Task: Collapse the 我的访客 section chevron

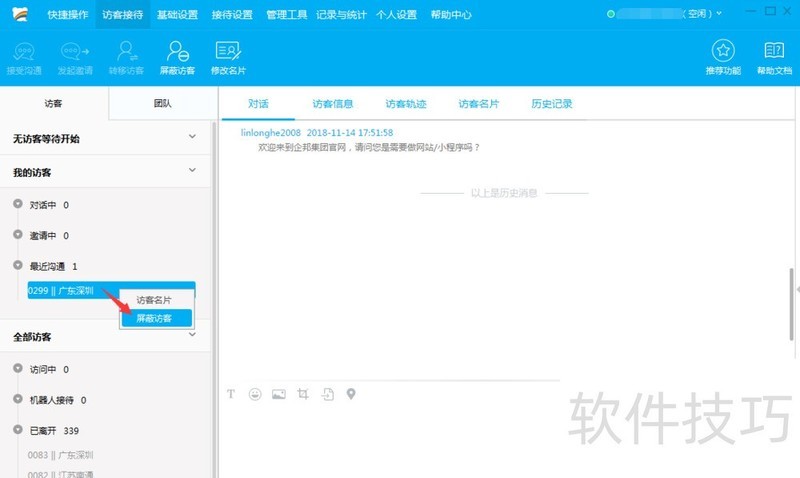Action: pyautogui.click(x=193, y=171)
